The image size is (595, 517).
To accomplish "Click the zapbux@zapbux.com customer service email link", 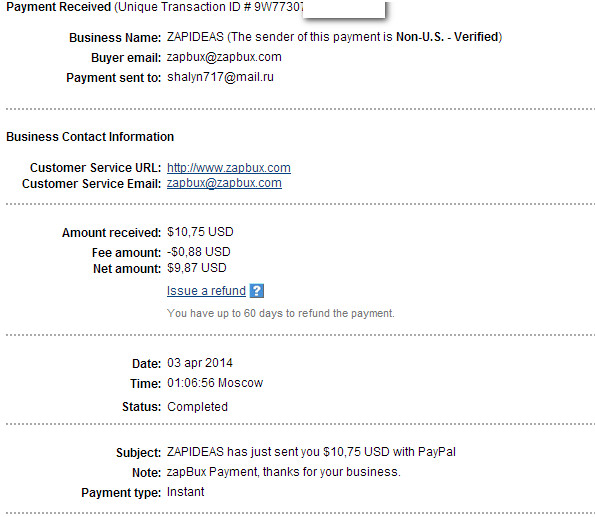I will (x=224, y=183).
